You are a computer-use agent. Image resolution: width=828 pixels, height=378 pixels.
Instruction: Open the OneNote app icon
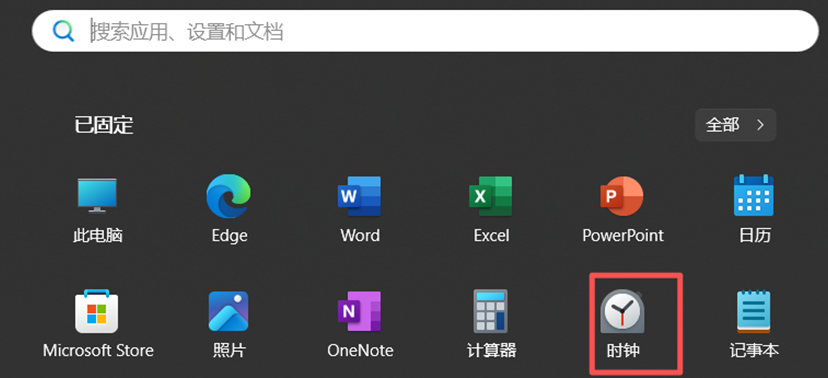[360, 311]
